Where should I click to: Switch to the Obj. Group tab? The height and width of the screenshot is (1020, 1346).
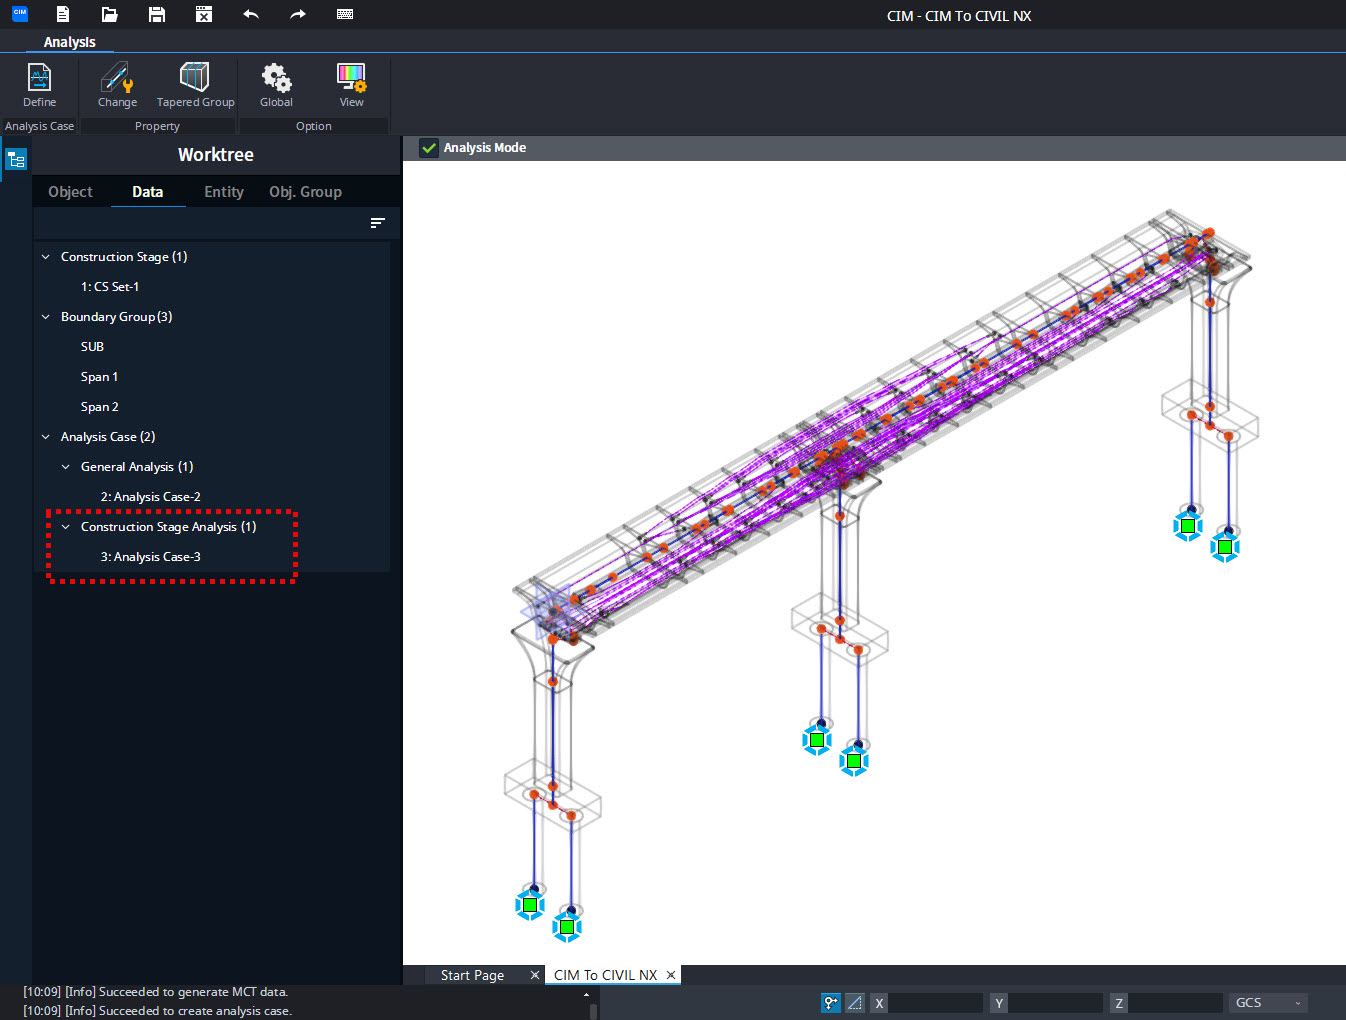[x=305, y=192]
